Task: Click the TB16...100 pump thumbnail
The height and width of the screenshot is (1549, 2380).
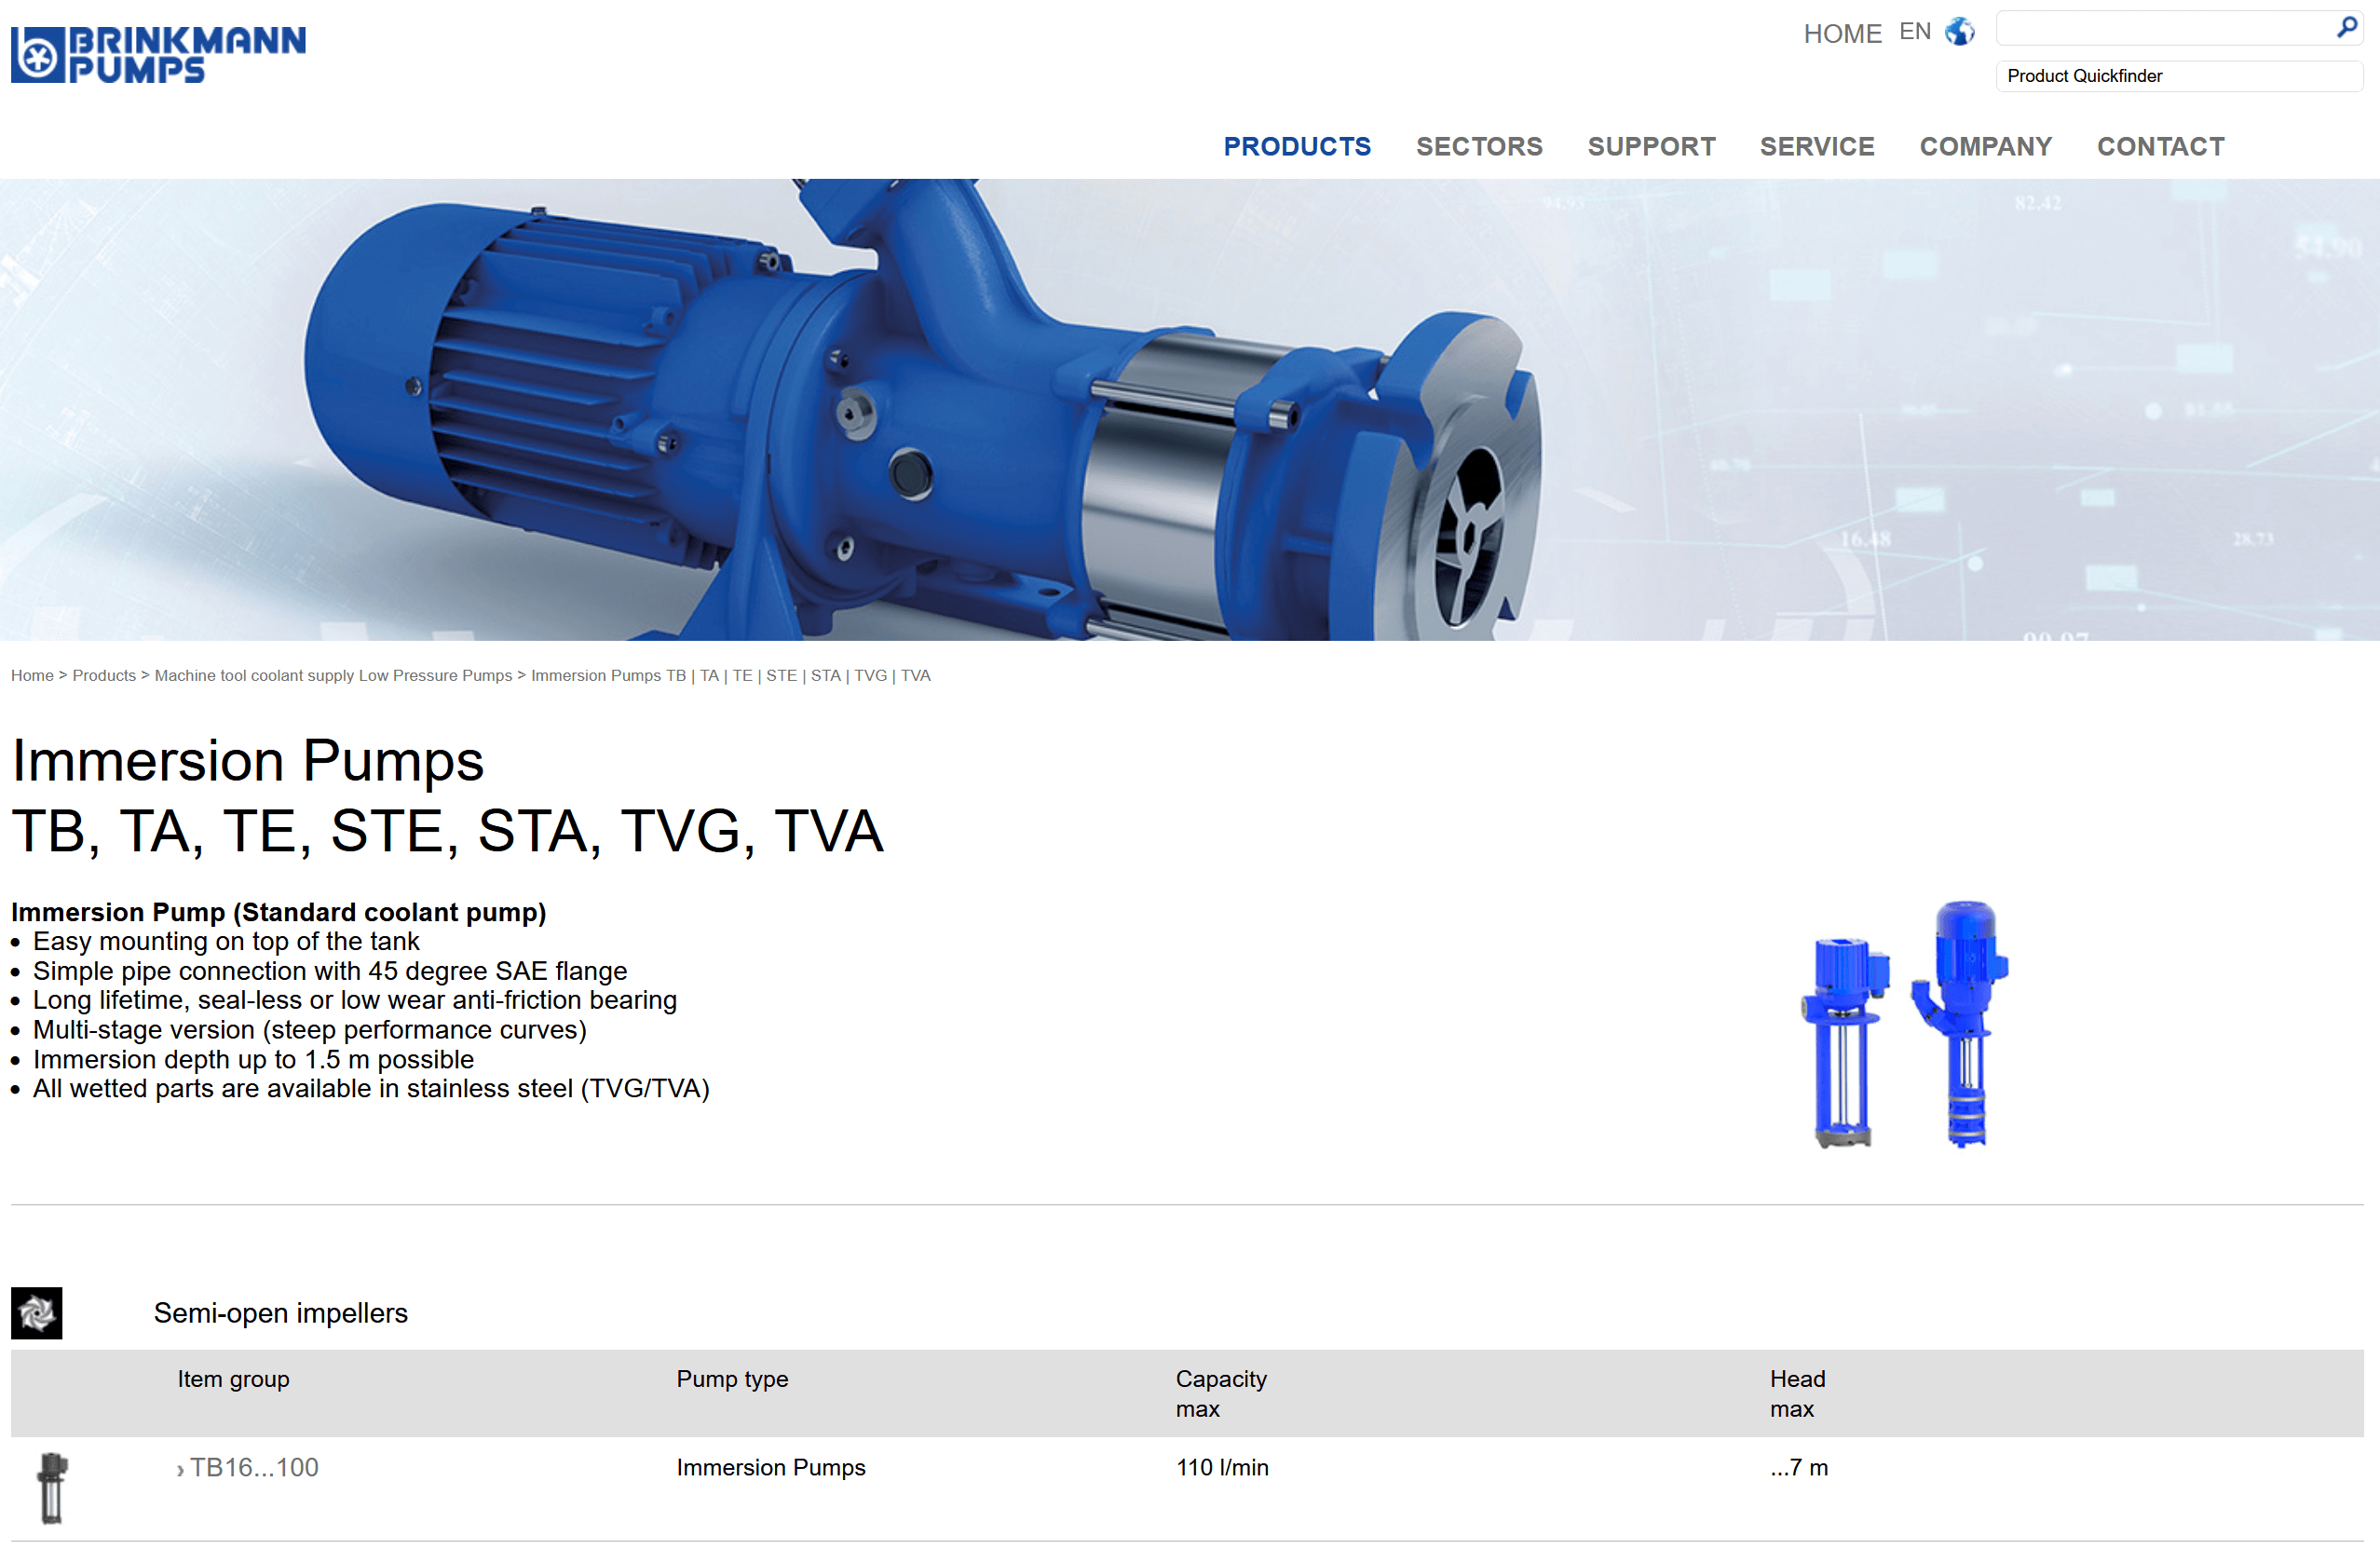Action: (x=52, y=1488)
